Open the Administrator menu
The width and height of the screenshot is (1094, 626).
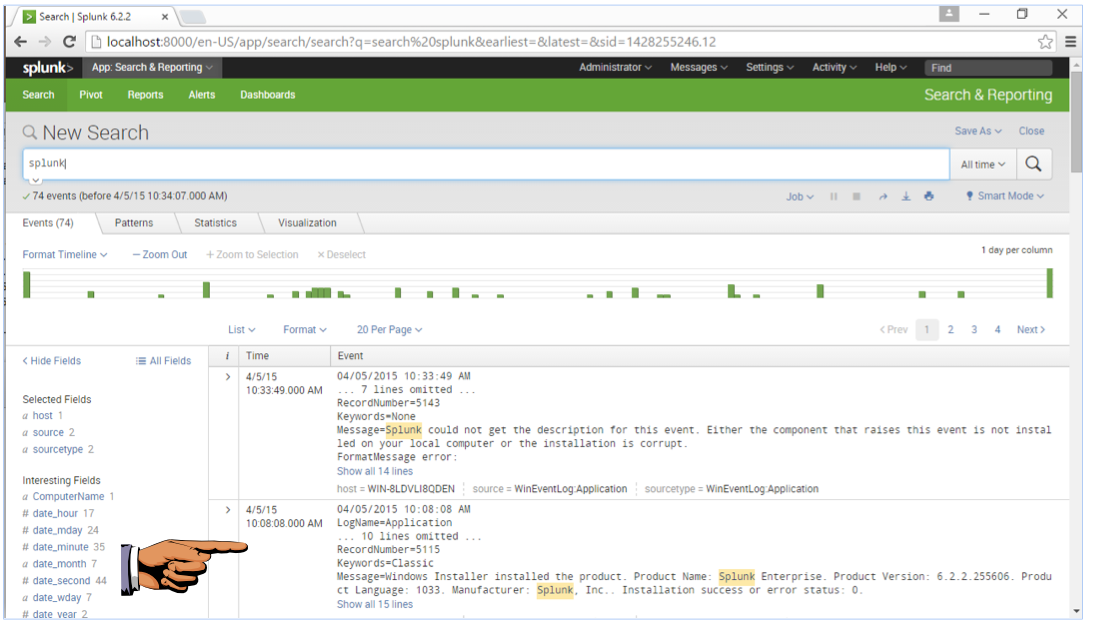615,68
